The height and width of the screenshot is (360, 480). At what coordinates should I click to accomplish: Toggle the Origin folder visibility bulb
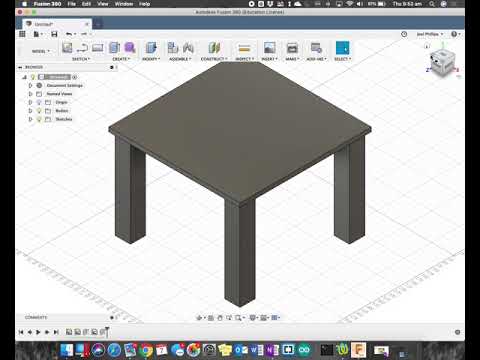coord(39,102)
